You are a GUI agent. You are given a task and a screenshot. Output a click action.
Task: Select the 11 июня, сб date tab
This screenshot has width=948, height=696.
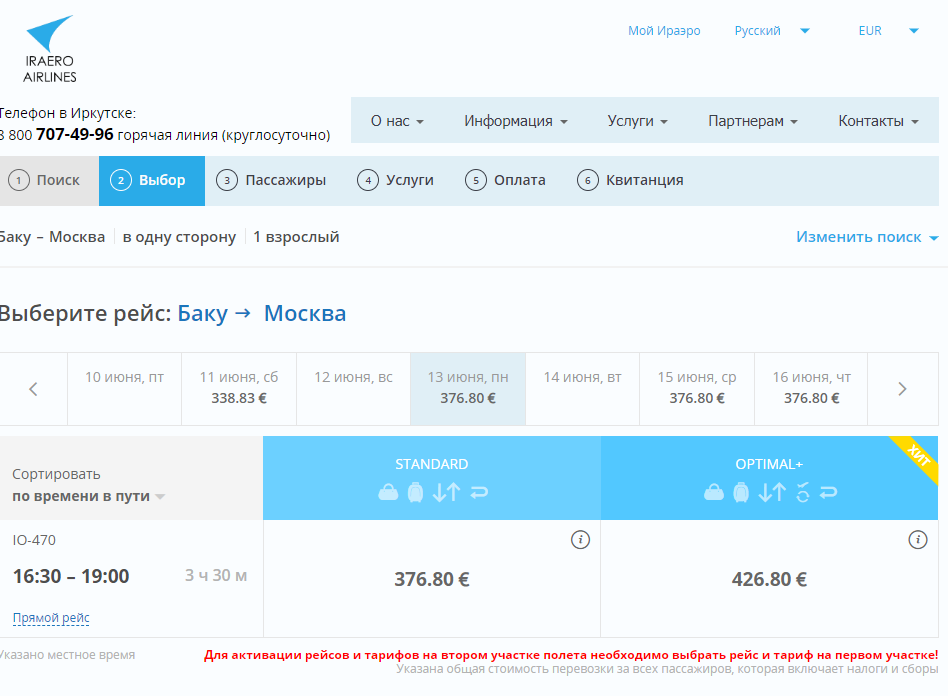pos(239,388)
